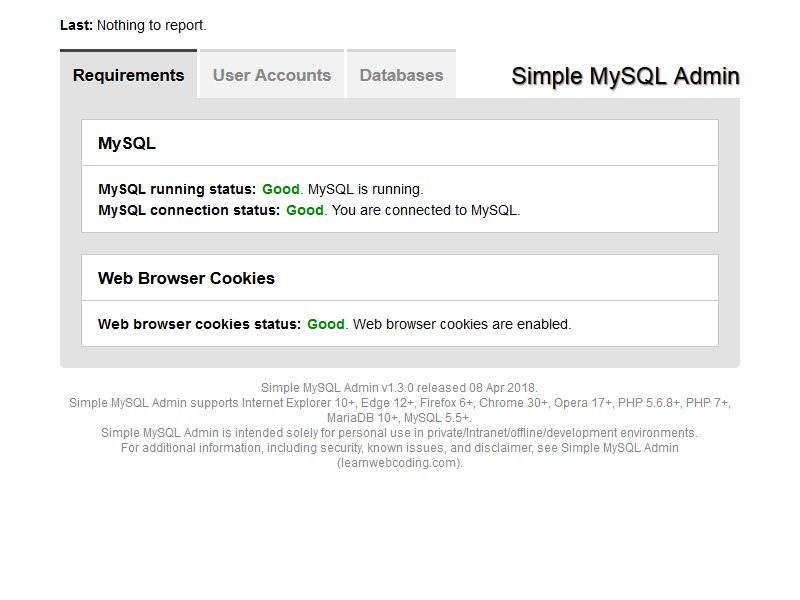Open the learnwebcoding.com link
800x600 pixels.
pyautogui.click(x=401, y=462)
